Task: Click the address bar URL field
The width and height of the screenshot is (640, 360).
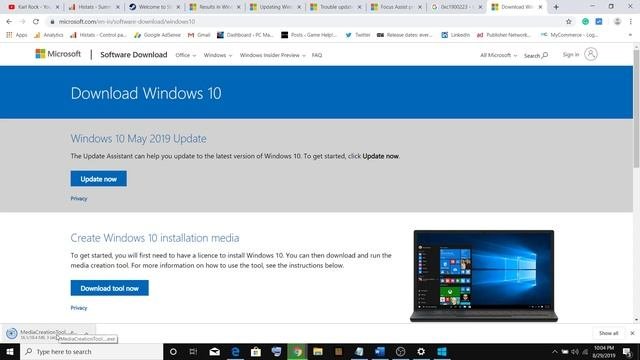Action: point(304,22)
